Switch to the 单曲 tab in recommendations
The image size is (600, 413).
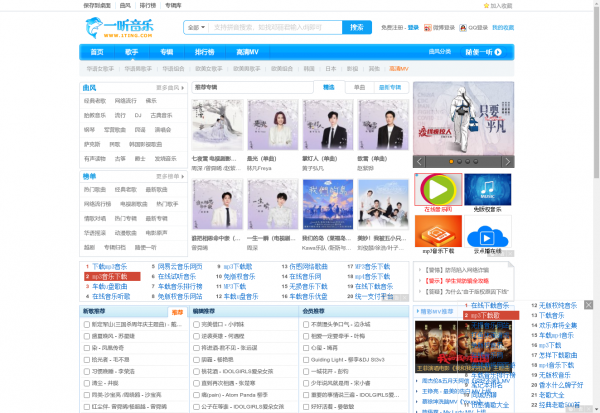358,88
